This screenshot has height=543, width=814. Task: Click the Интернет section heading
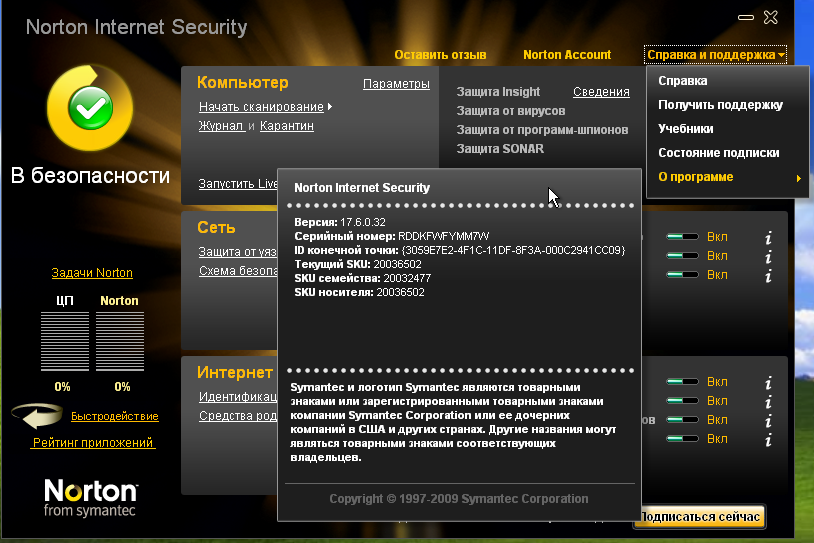[235, 372]
